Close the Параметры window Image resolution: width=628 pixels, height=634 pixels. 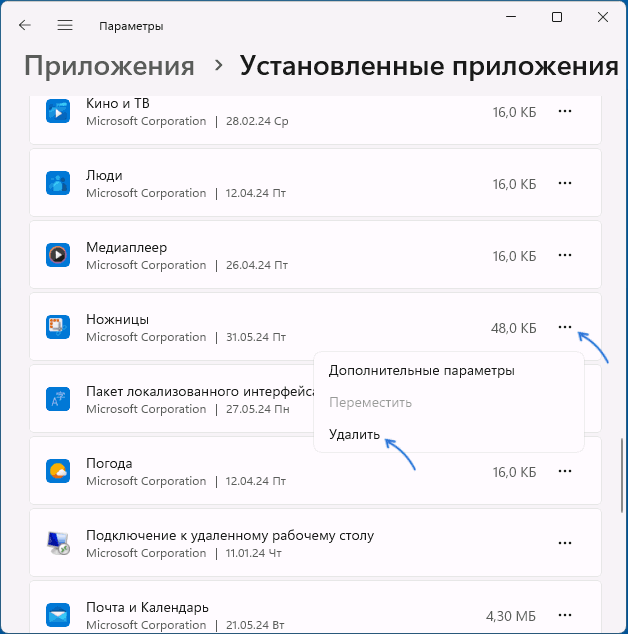click(603, 17)
